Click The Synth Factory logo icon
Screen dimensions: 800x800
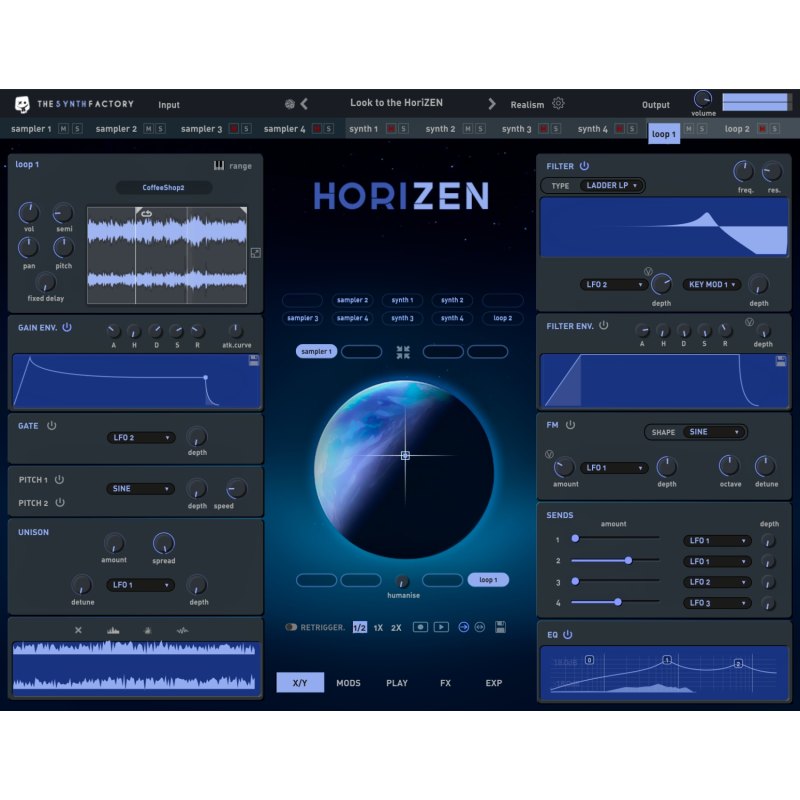[22, 104]
